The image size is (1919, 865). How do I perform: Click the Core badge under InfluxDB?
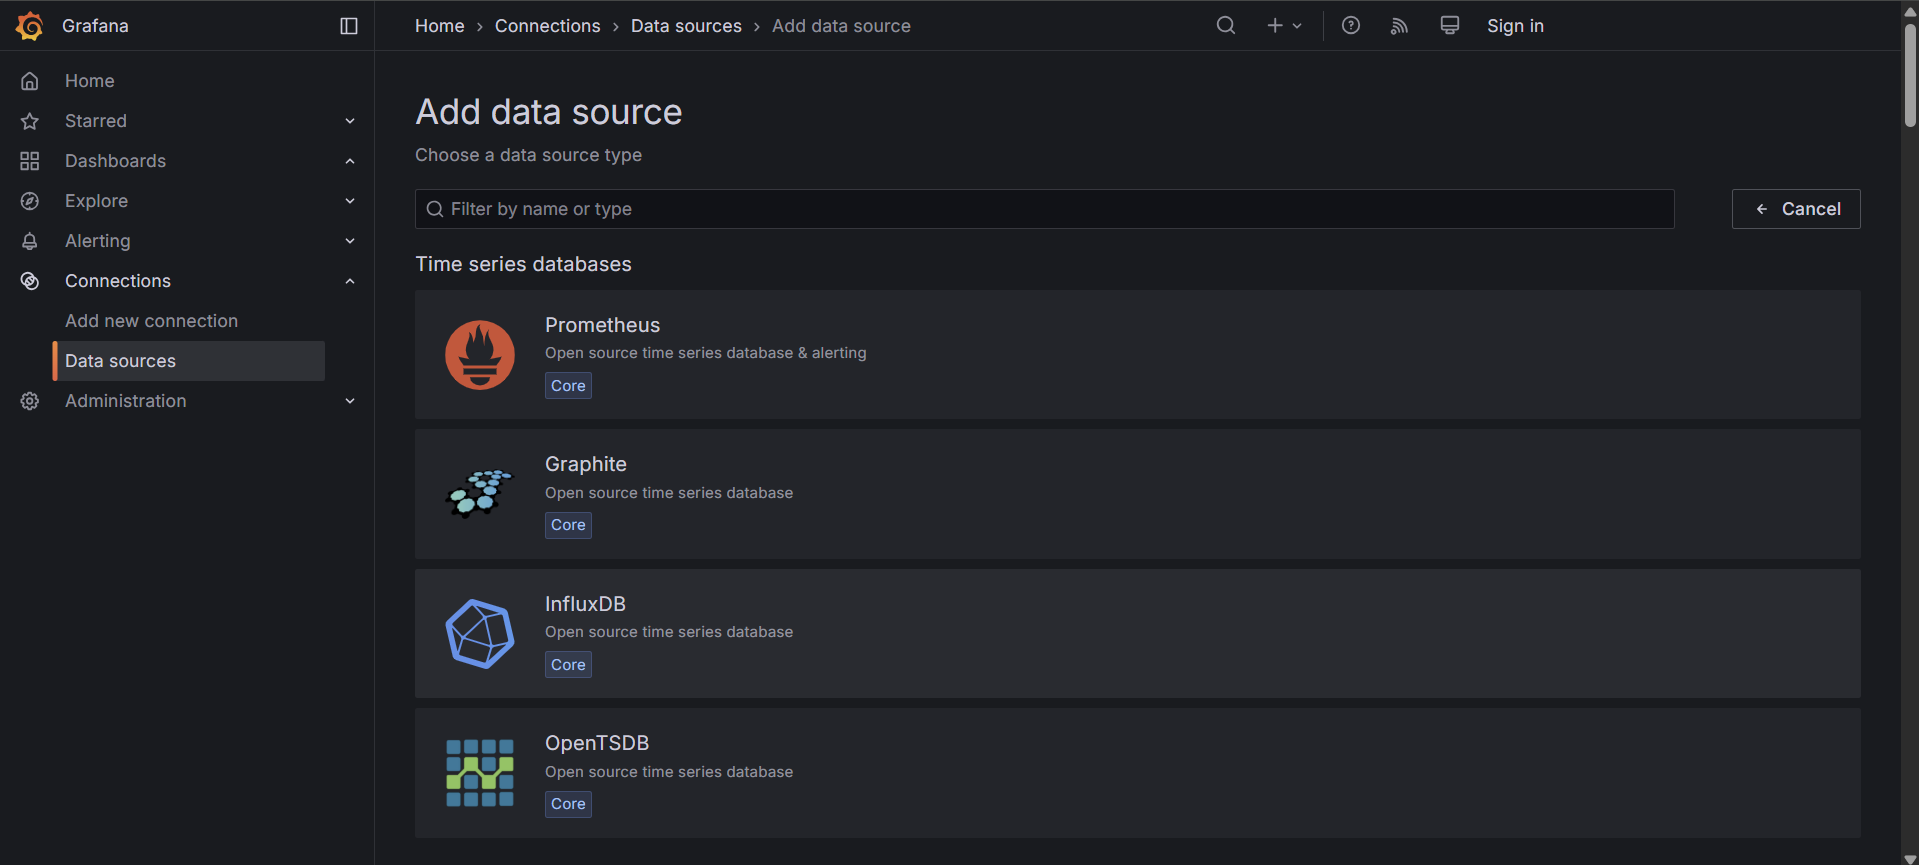coord(568,665)
